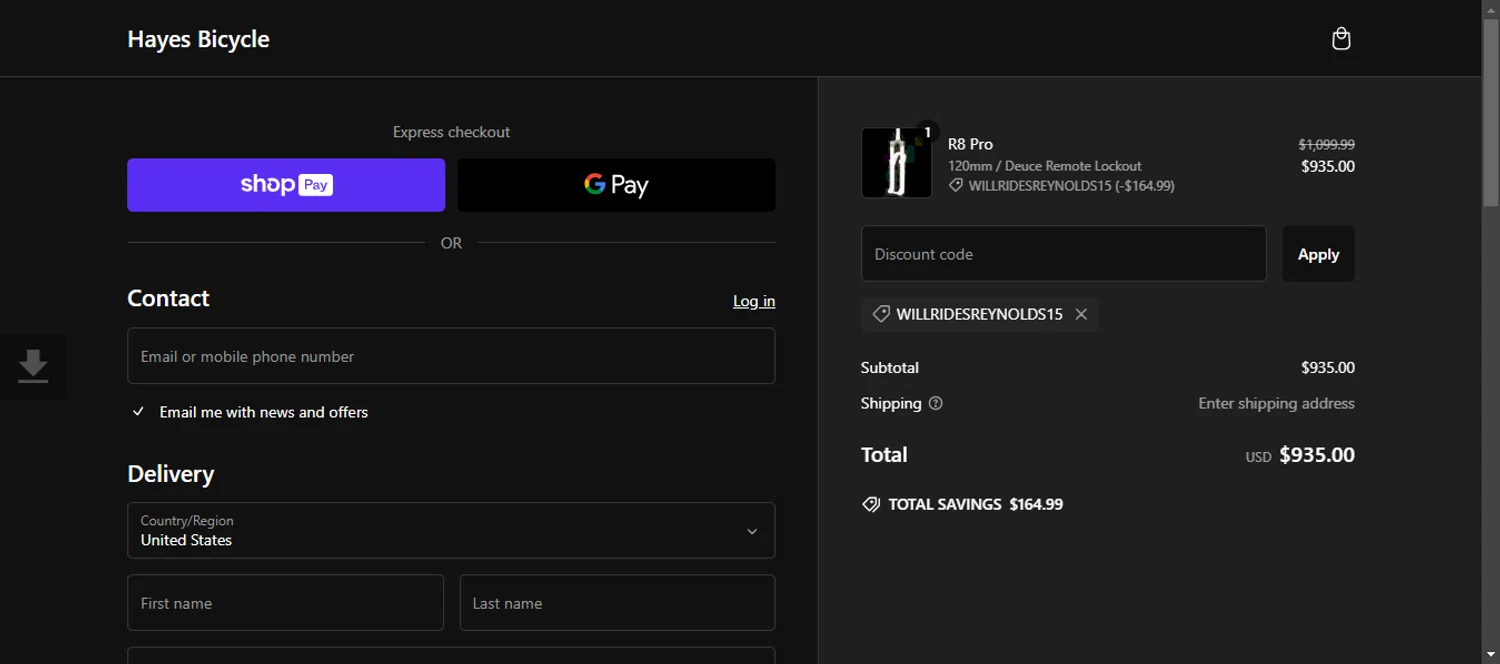
Task: Click the scrollbar down arrow
Action: coord(1491,655)
